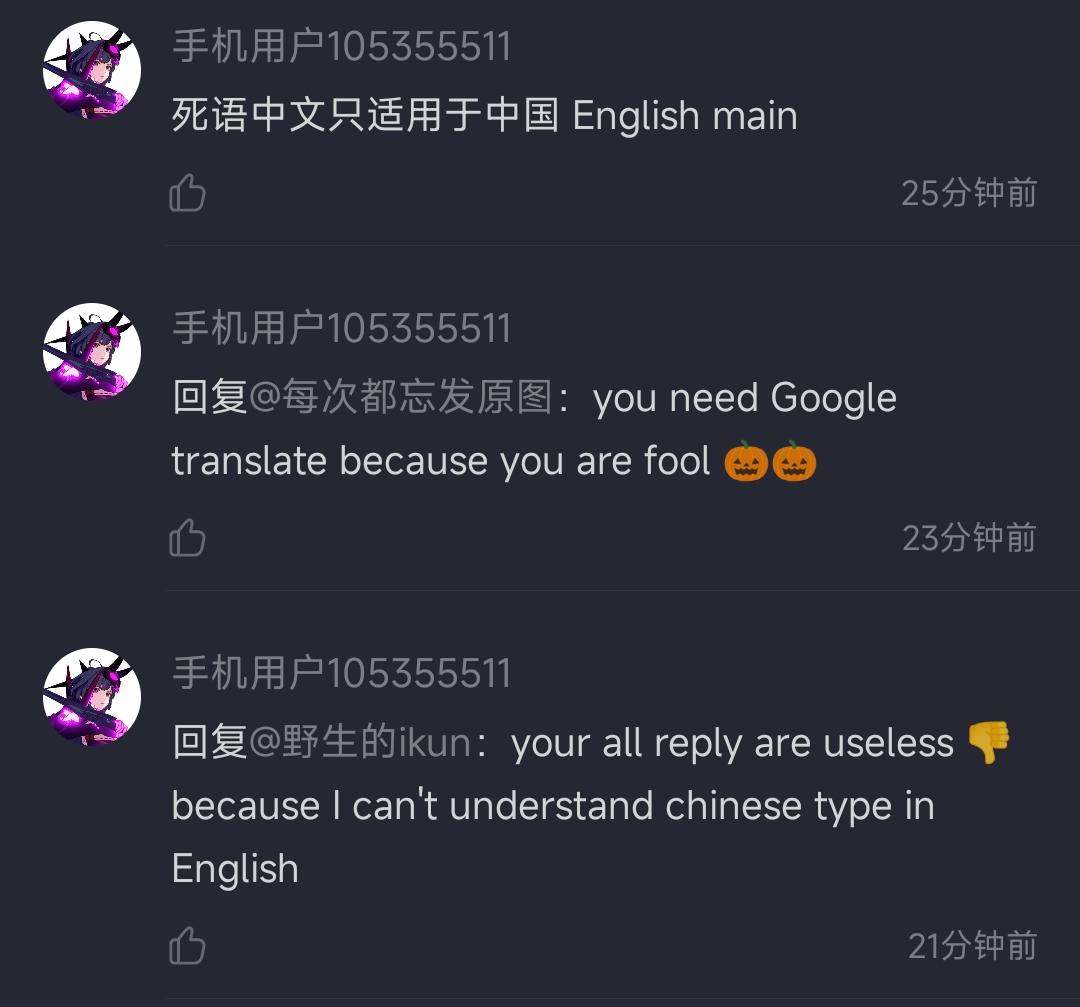Open username above the '死语中文' comment
Screen dimensions: 1080x1007
coord(342,47)
